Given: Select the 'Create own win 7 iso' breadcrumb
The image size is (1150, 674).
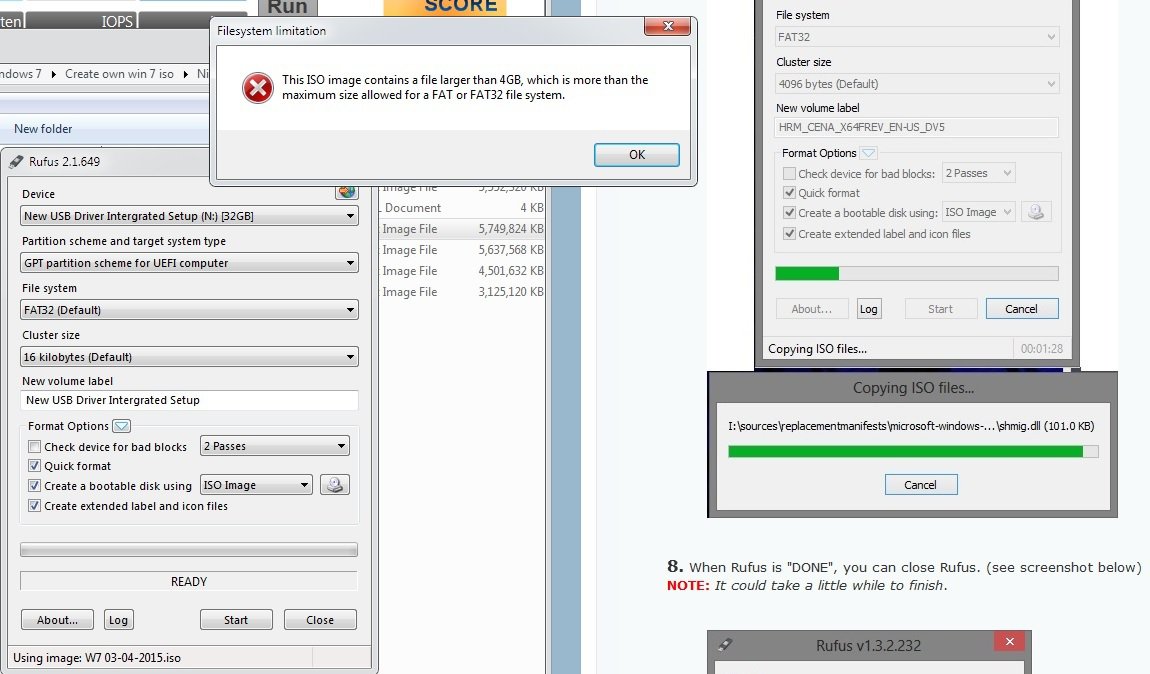Looking at the screenshot, I should tap(120, 74).
